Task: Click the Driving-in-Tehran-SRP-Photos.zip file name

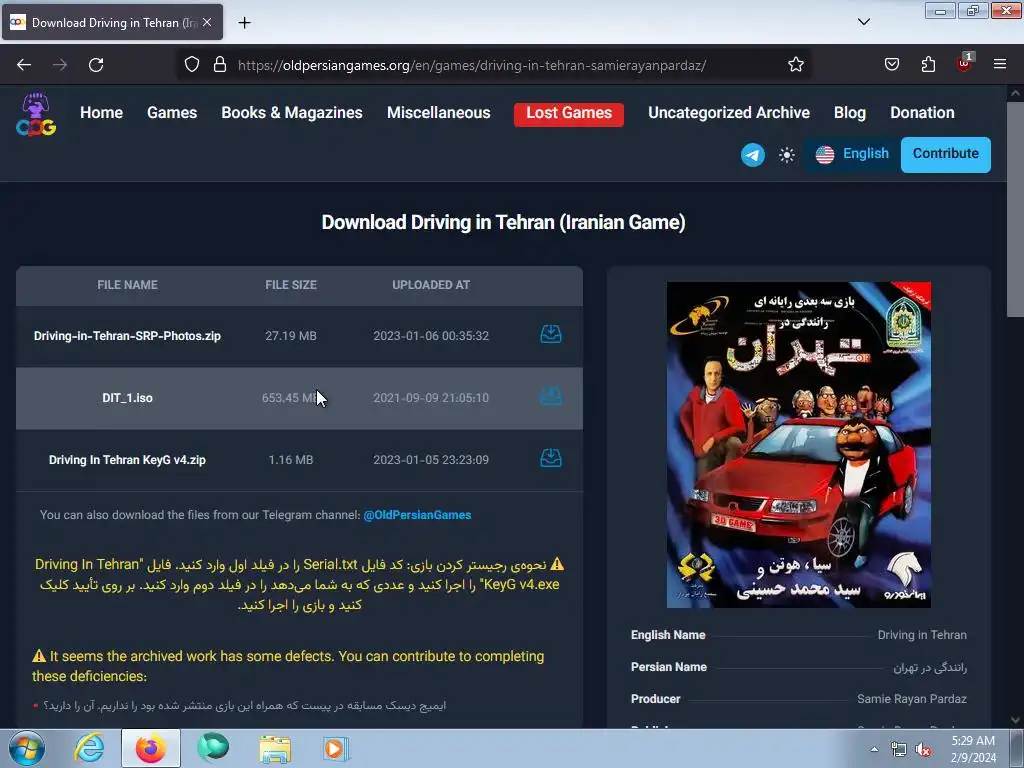Action: point(127,336)
